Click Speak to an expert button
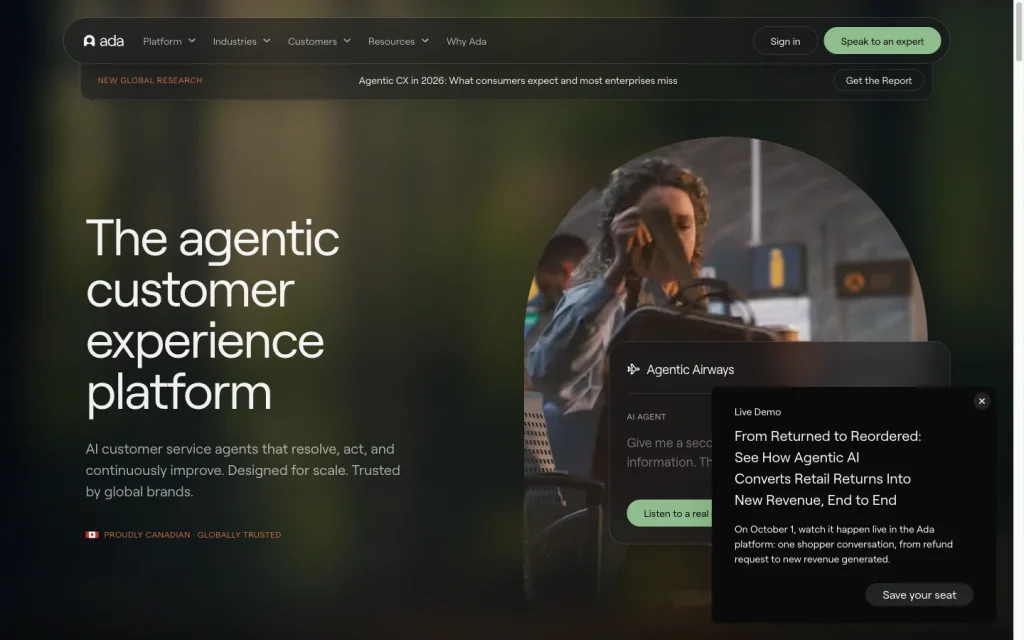 882,41
